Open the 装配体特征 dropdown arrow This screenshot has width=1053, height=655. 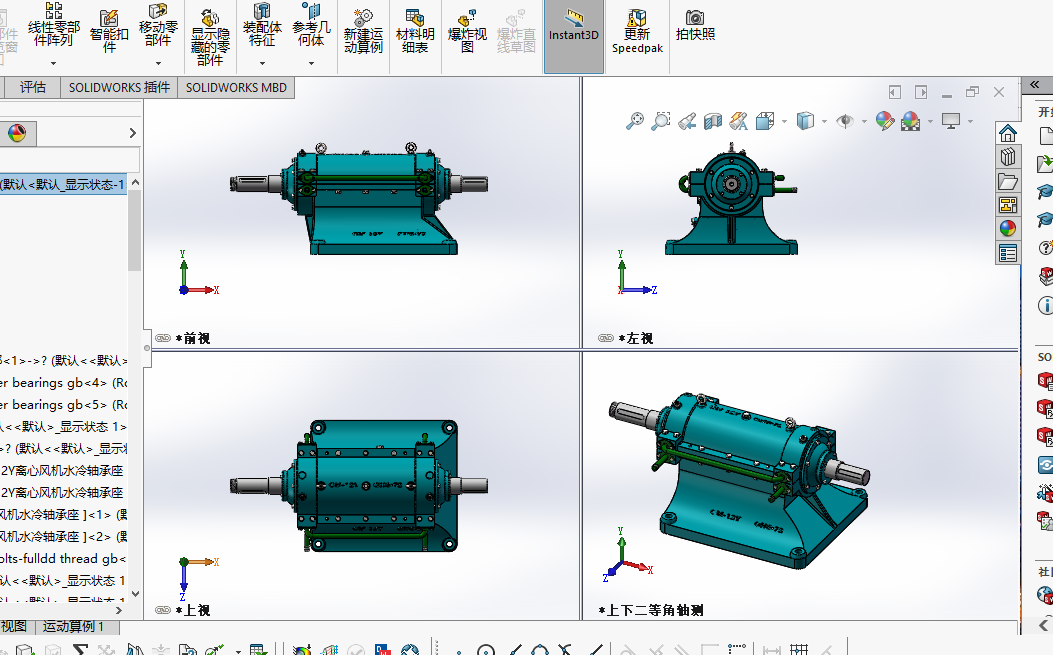coord(262,63)
